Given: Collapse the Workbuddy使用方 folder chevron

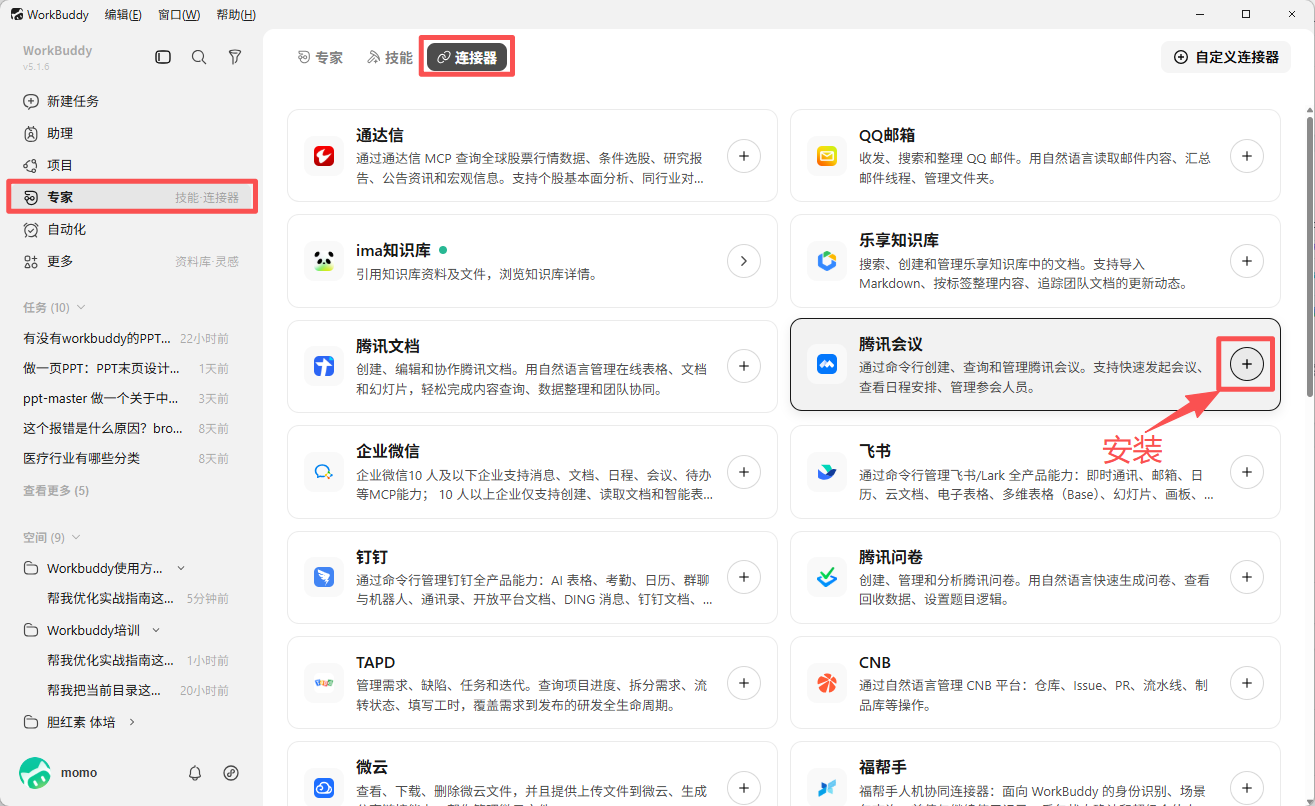Looking at the screenshot, I should tap(181, 568).
